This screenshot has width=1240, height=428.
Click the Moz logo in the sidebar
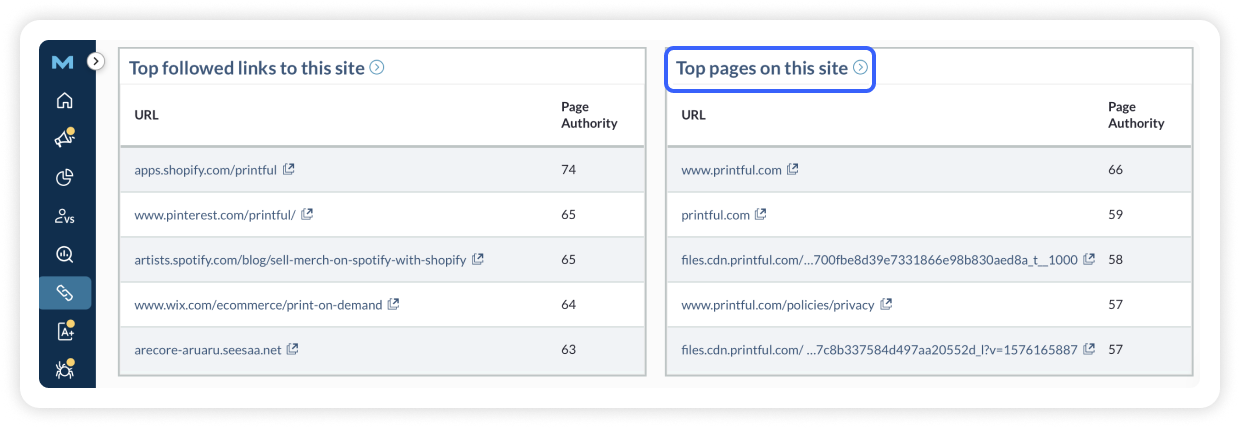click(x=62, y=62)
